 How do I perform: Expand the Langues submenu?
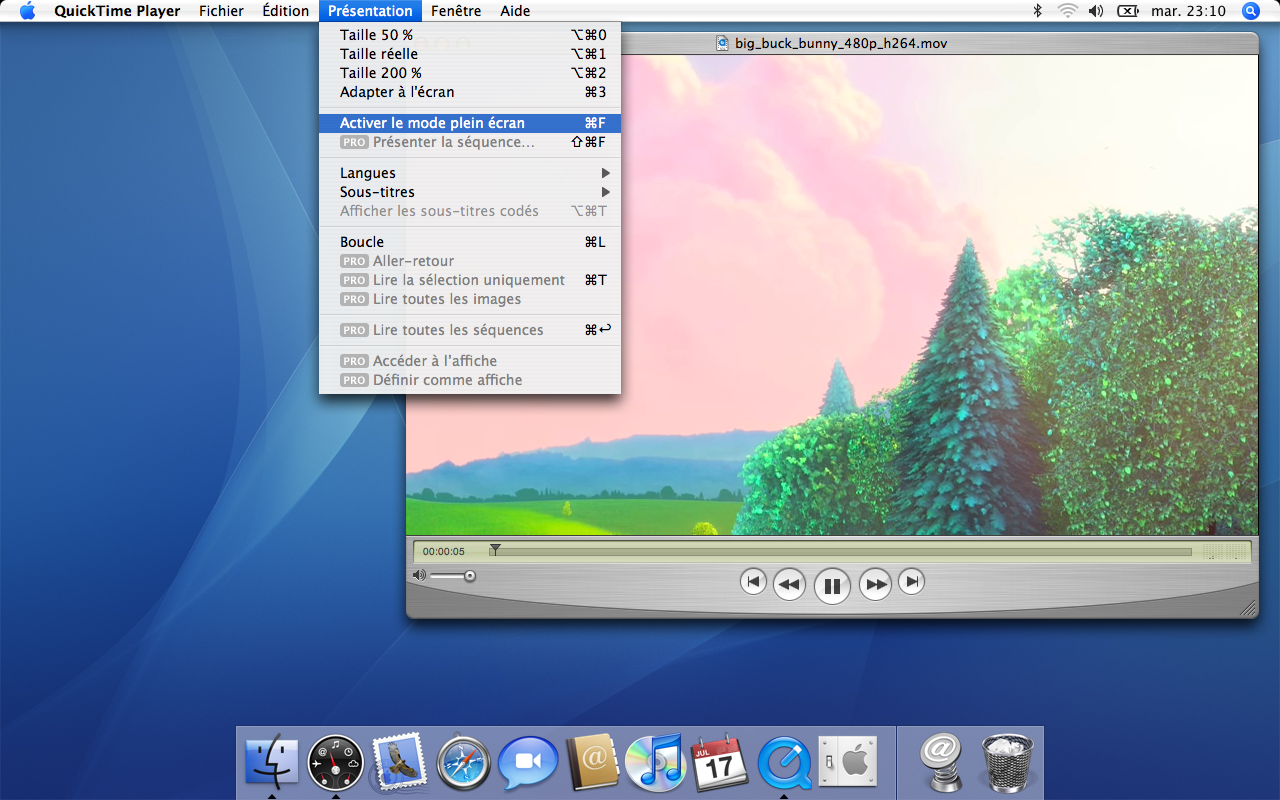pyautogui.click(x=470, y=173)
